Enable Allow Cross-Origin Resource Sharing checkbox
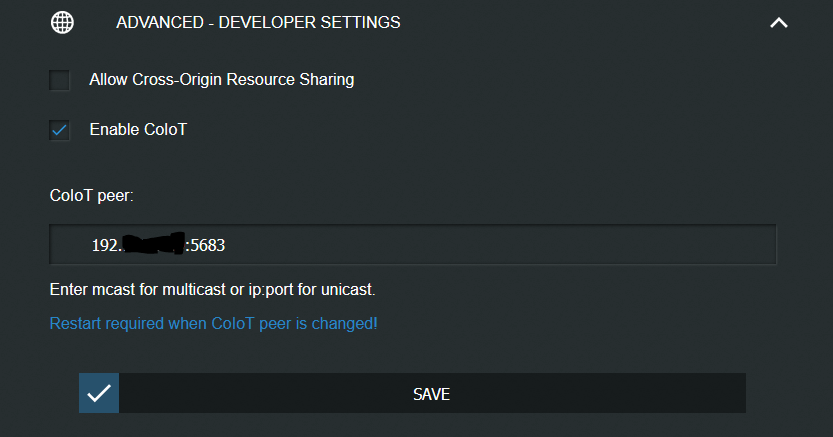The height and width of the screenshot is (437, 833). (x=60, y=80)
